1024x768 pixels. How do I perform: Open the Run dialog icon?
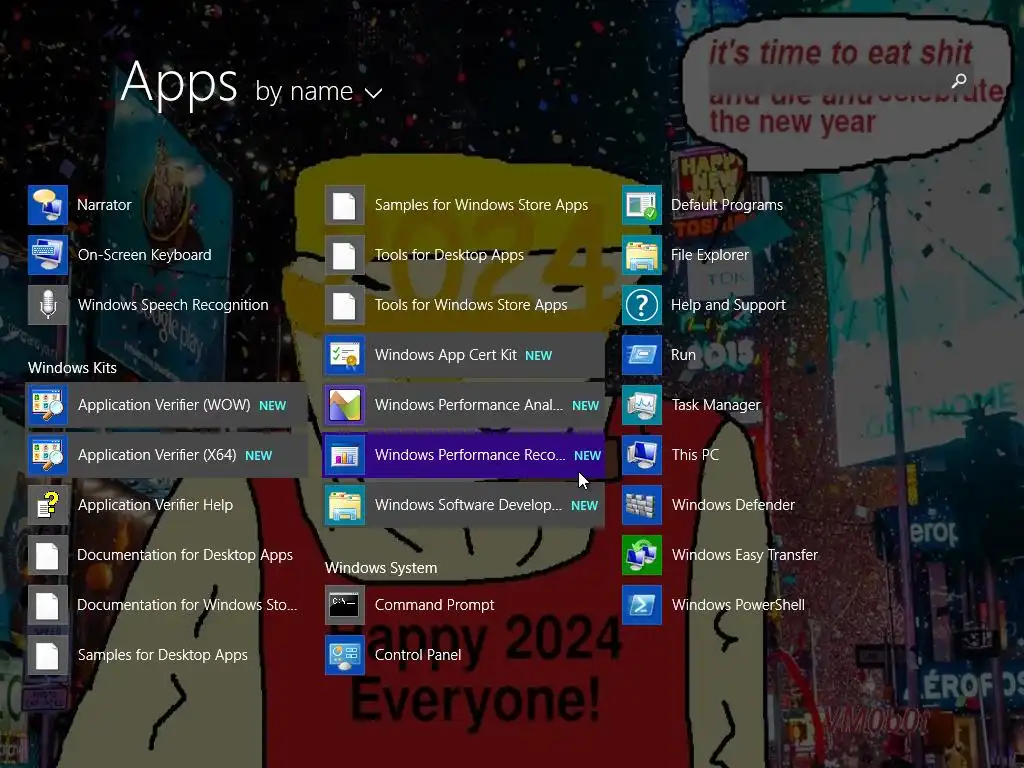point(641,355)
